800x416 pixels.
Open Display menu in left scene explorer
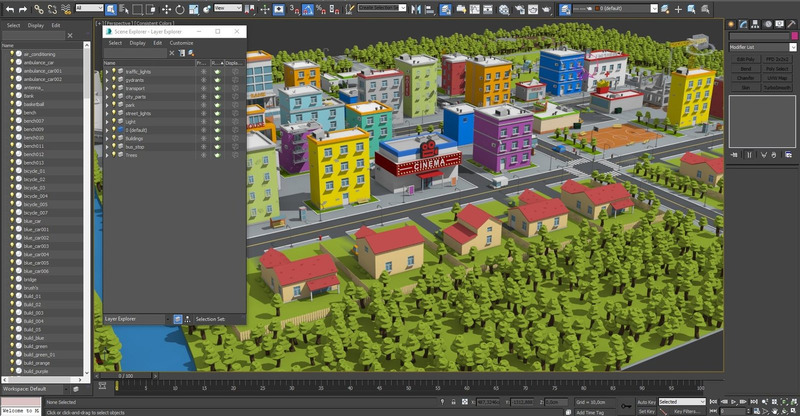tap(35, 25)
